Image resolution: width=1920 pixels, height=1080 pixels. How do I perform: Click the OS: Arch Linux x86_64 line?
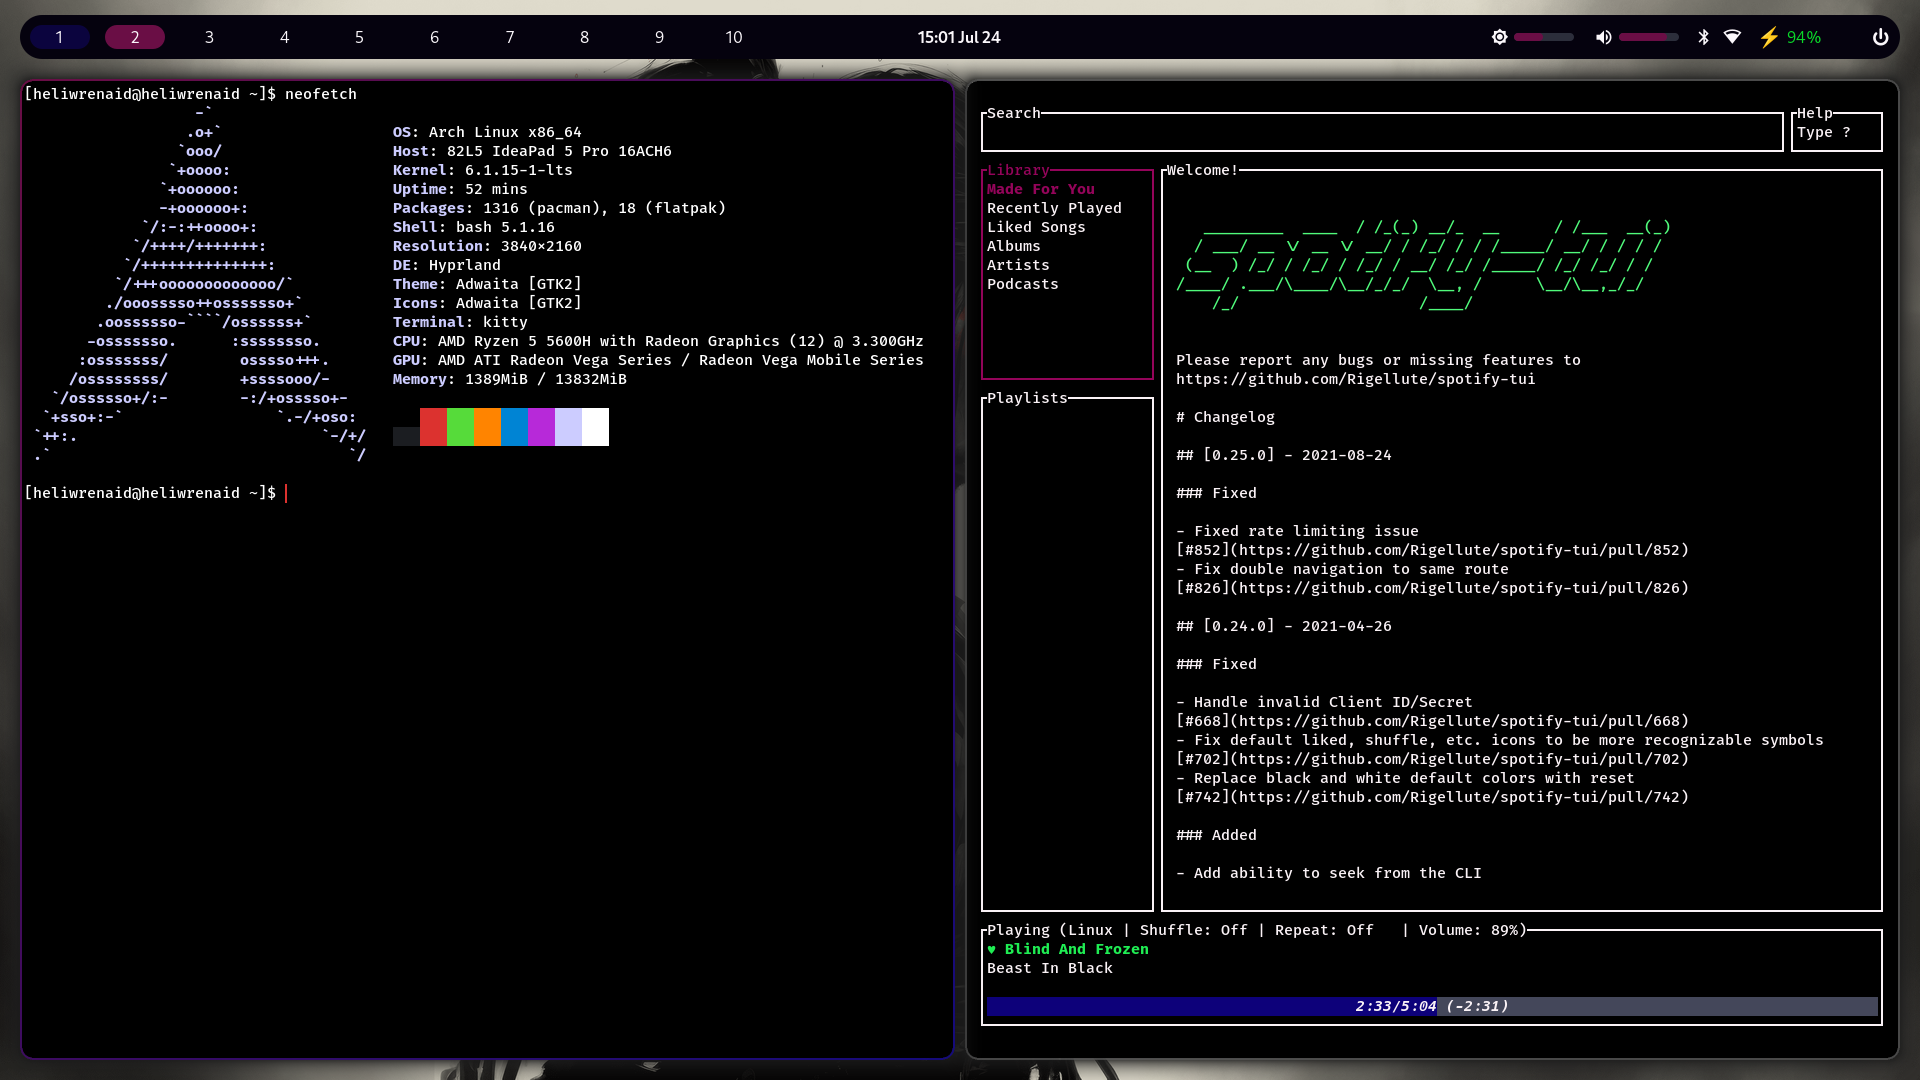click(x=486, y=132)
